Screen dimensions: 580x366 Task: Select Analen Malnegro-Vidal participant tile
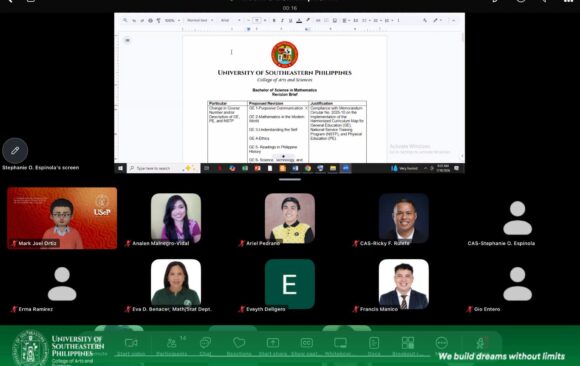[176, 218]
